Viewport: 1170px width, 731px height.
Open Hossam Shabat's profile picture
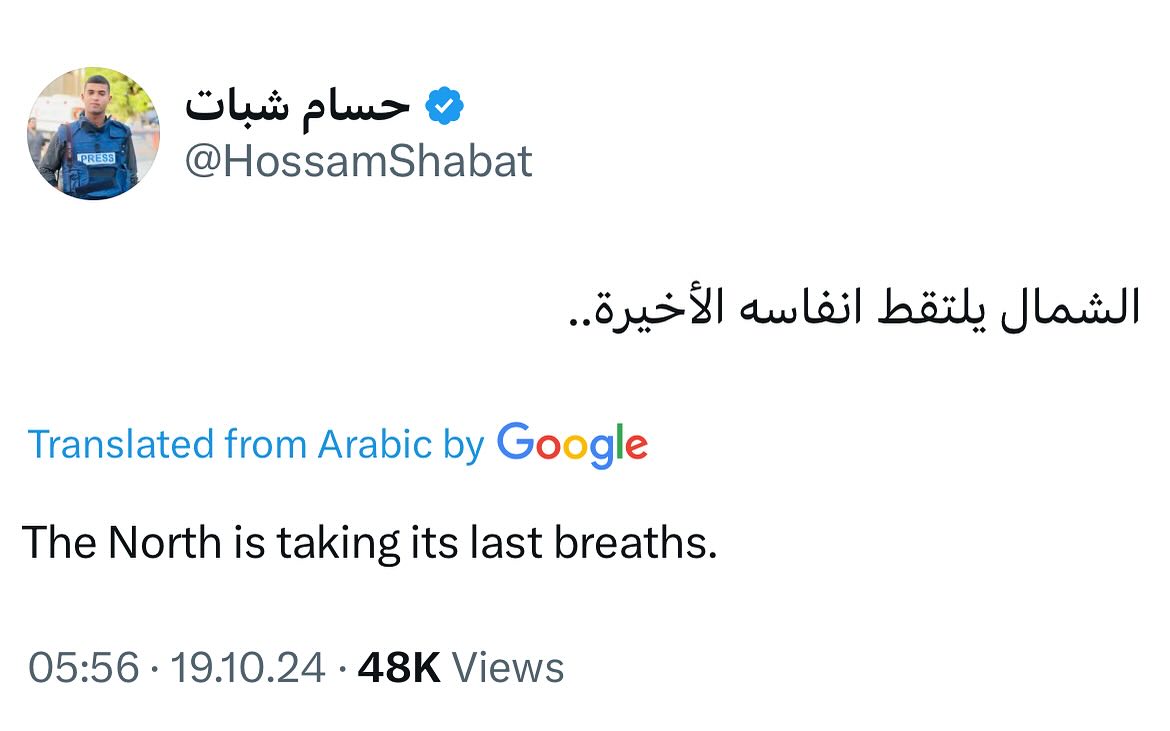click(x=93, y=134)
